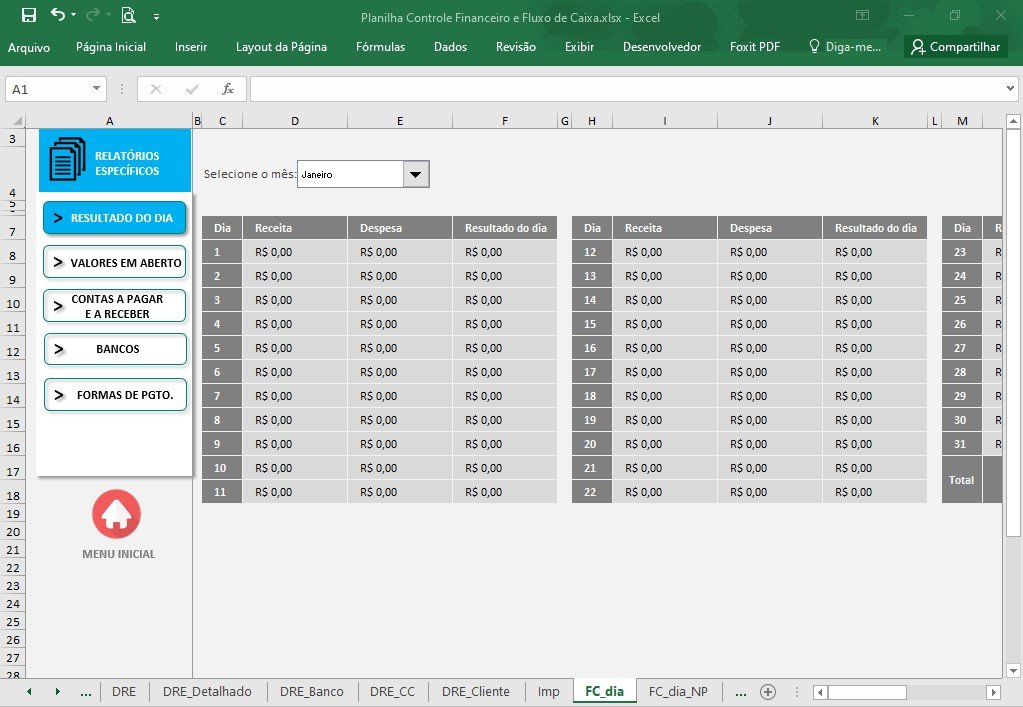Click the FORMAS DE PGTO. button

(115, 395)
